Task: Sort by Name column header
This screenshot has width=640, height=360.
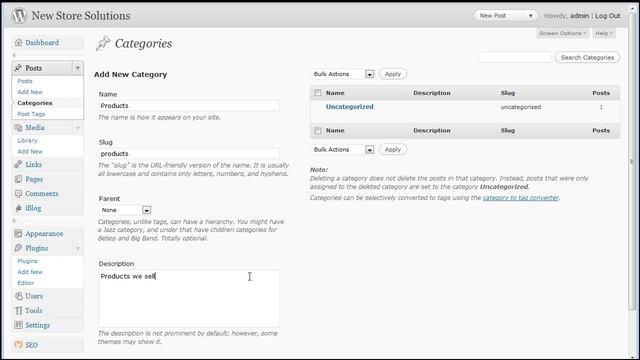Action: click(x=335, y=93)
